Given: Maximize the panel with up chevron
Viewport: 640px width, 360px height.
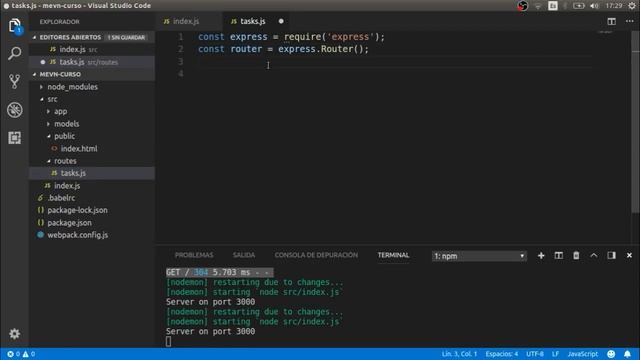Looking at the screenshot, I should [594, 256].
